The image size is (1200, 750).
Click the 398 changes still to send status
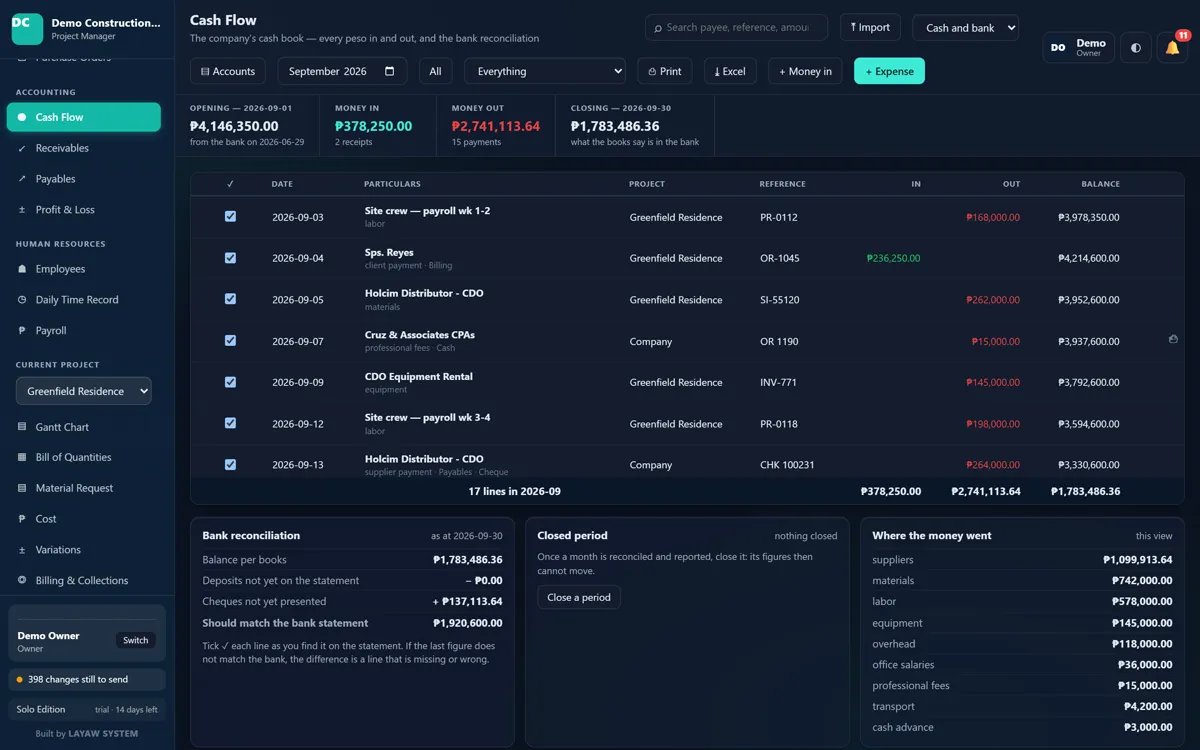pyautogui.click(x=87, y=680)
